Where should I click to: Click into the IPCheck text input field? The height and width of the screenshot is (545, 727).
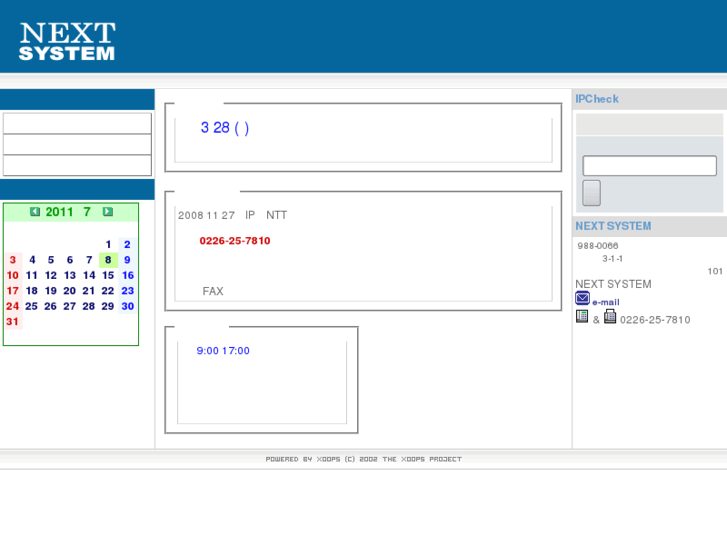(649, 166)
